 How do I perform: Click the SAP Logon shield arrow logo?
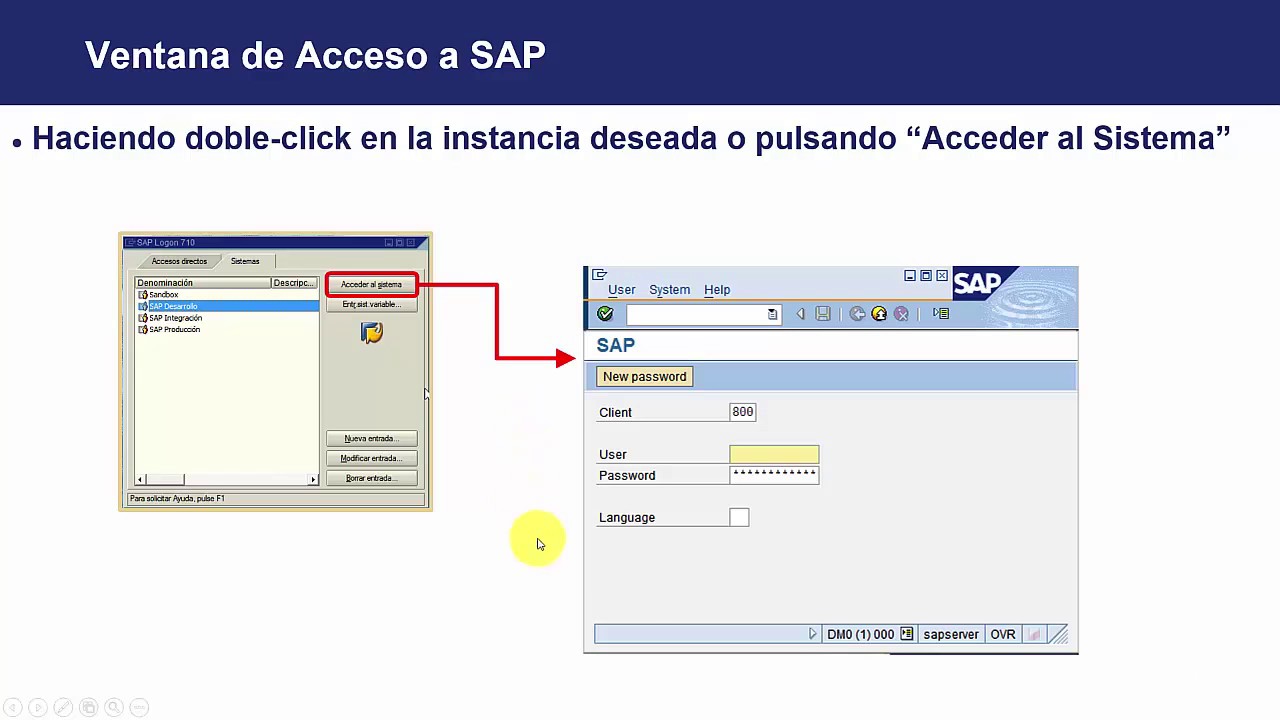pos(372,333)
